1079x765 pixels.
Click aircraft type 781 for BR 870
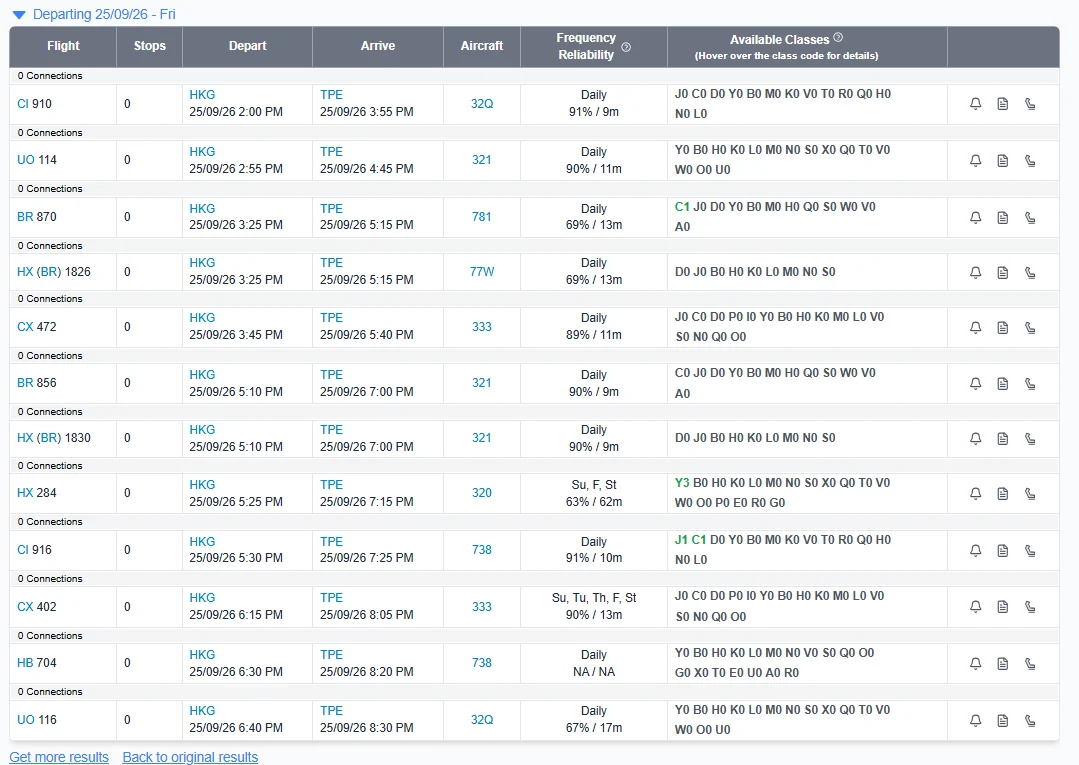(482, 217)
